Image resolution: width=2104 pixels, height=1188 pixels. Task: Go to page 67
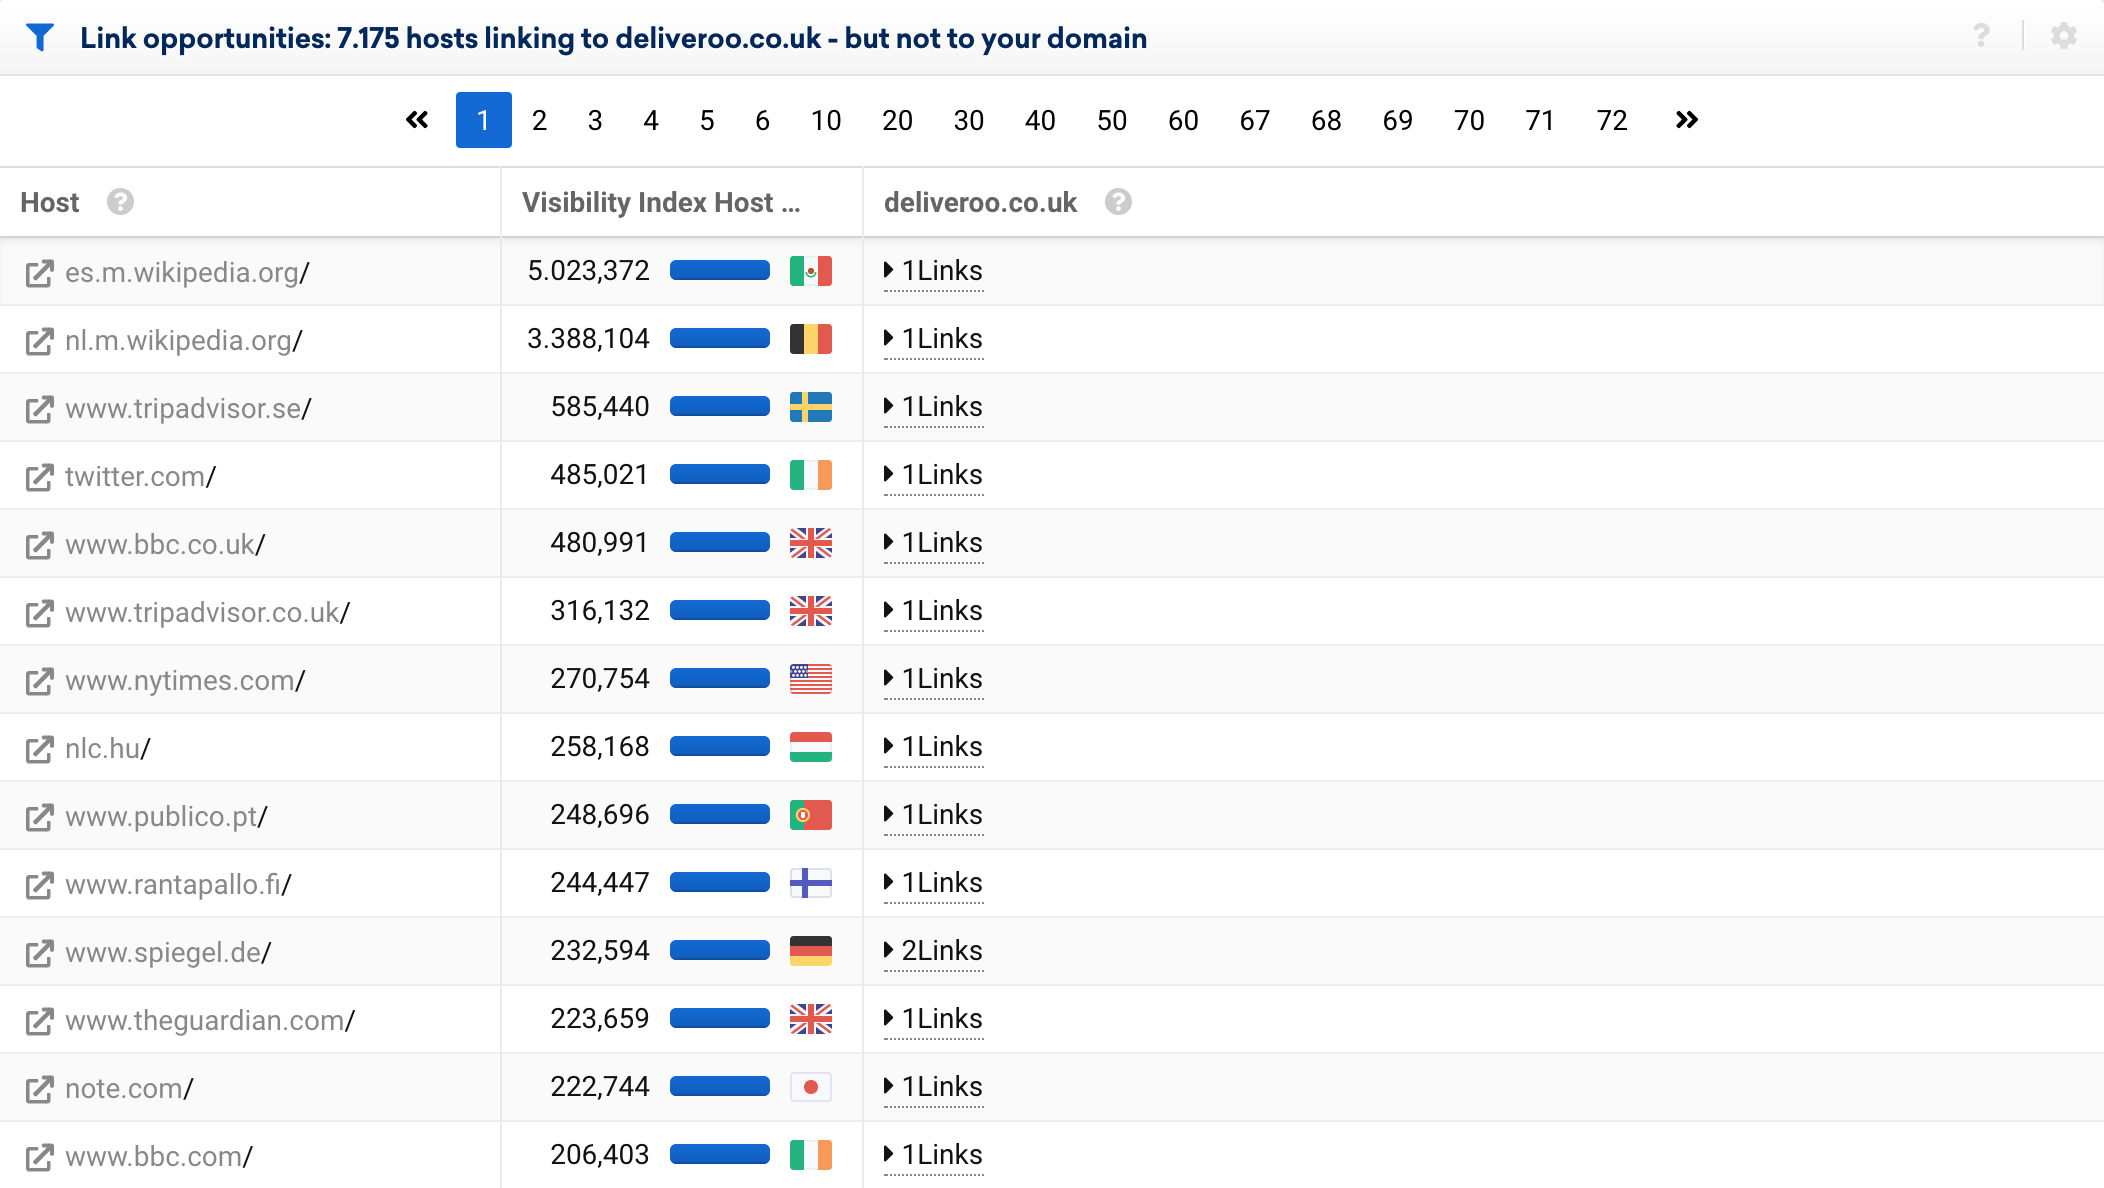point(1255,120)
